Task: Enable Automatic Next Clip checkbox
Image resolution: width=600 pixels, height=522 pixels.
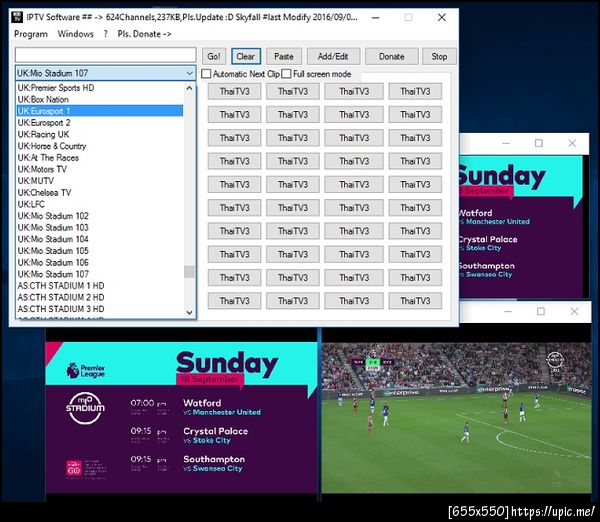Action: click(x=206, y=74)
